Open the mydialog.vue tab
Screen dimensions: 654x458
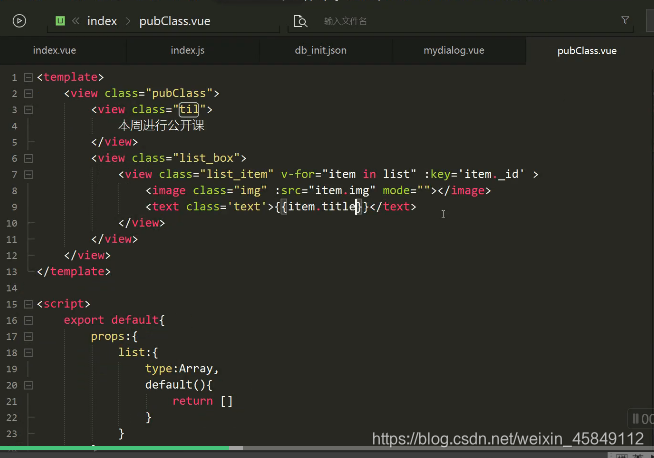(x=454, y=50)
